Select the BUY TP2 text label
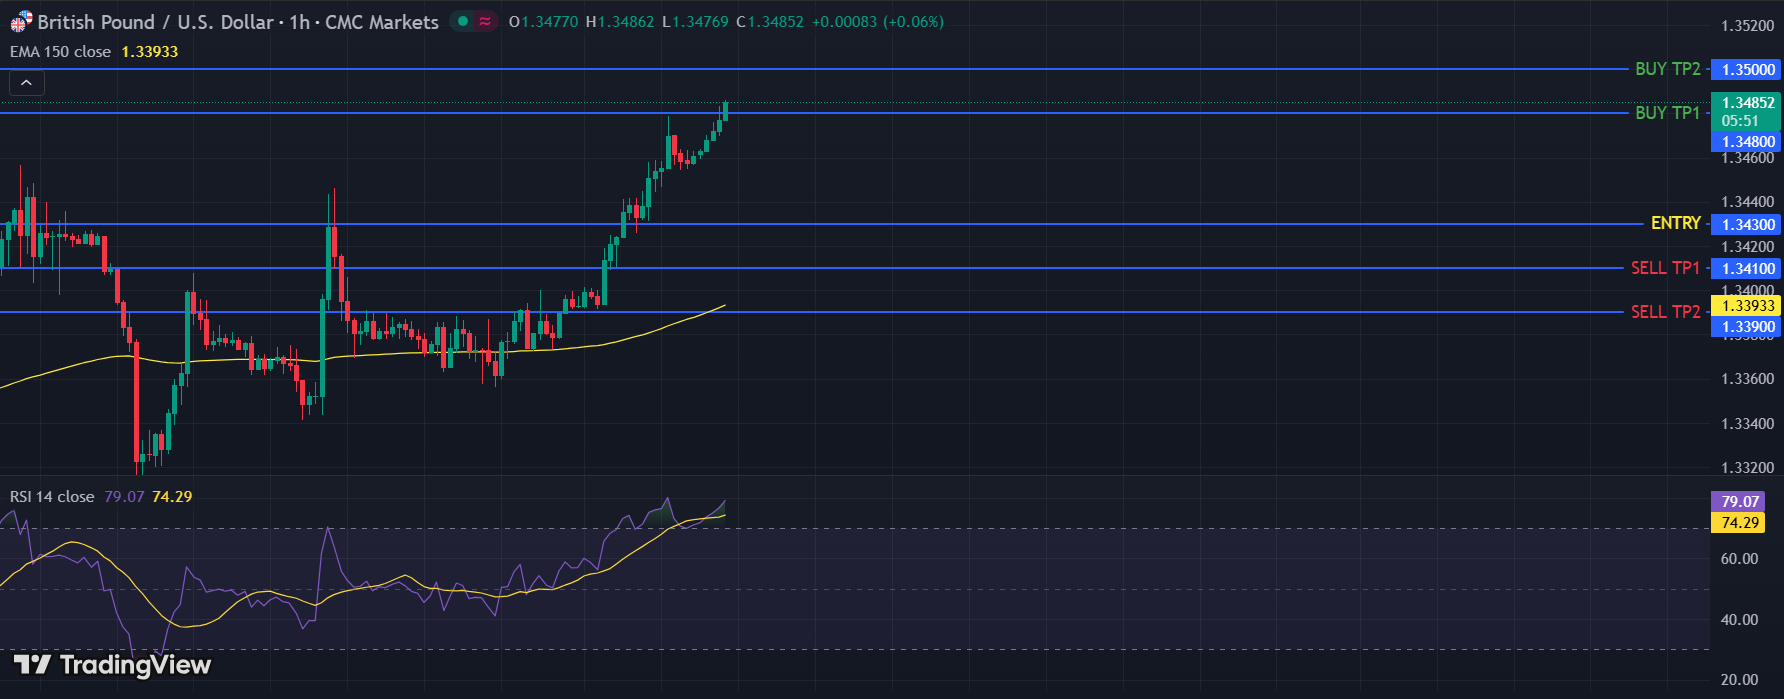Image resolution: width=1784 pixels, height=699 pixels. coord(1667,69)
